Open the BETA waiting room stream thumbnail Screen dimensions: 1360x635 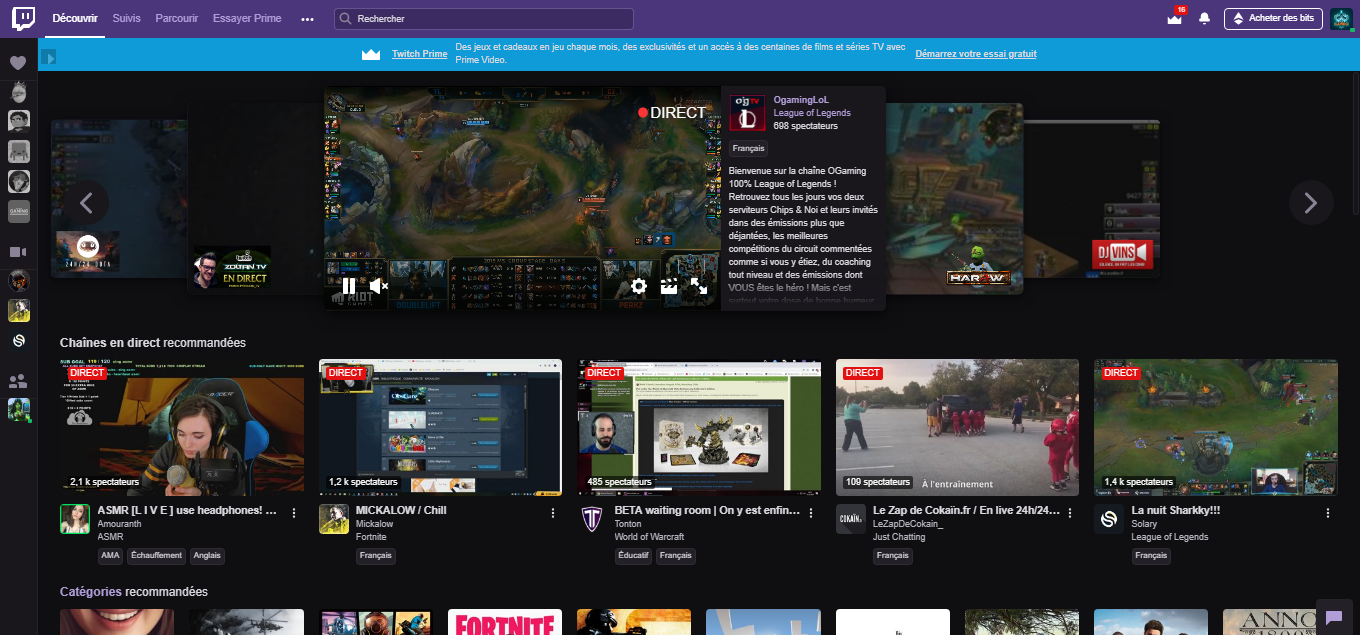699,427
